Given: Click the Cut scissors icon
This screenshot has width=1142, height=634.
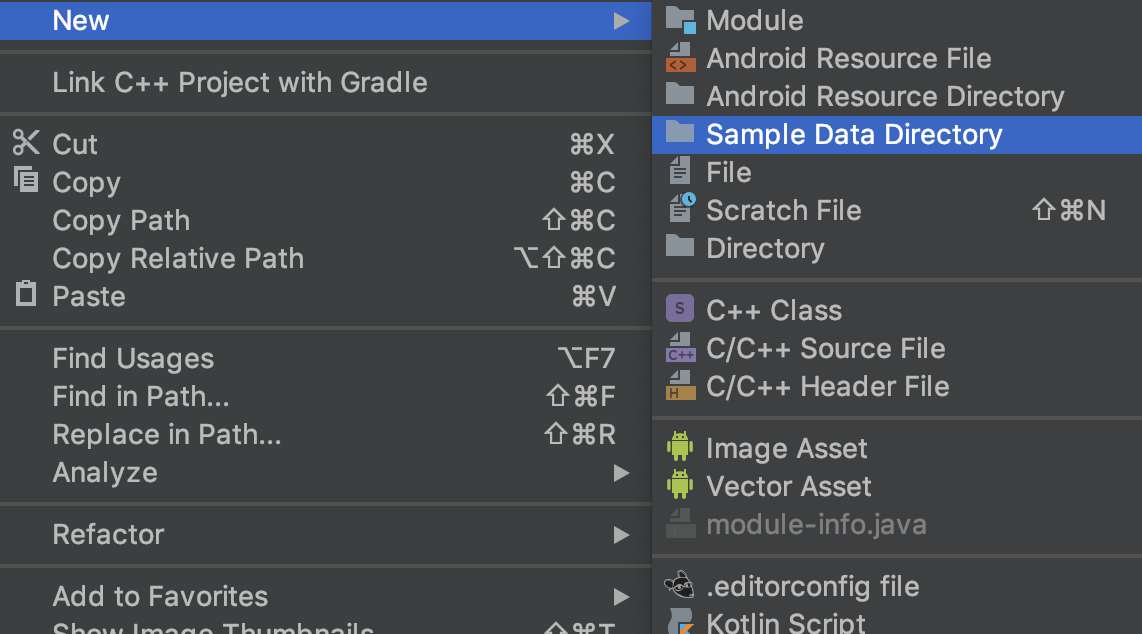Looking at the screenshot, I should pyautogui.click(x=26, y=143).
